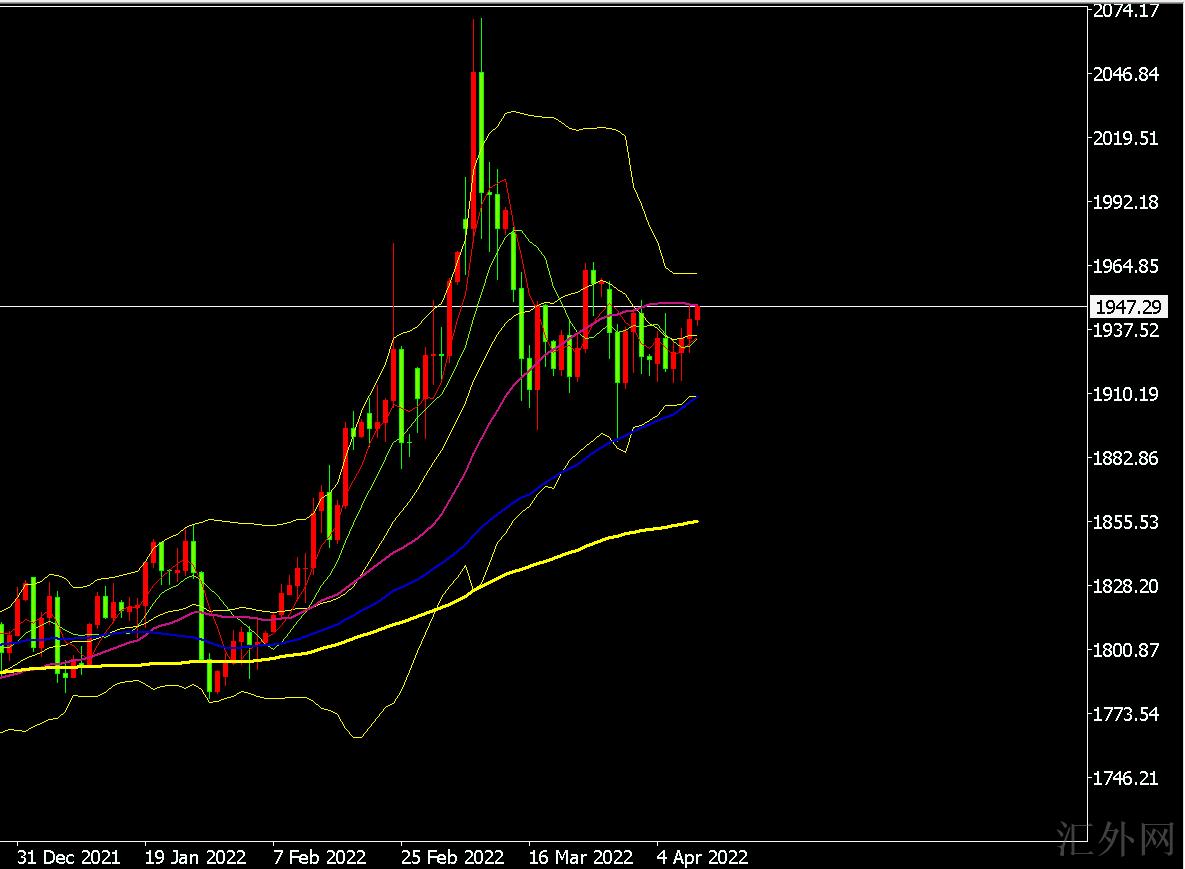This screenshot has height=869, width=1185.
Task: Click the 汇外网 watermark logo
Action: click(1115, 839)
